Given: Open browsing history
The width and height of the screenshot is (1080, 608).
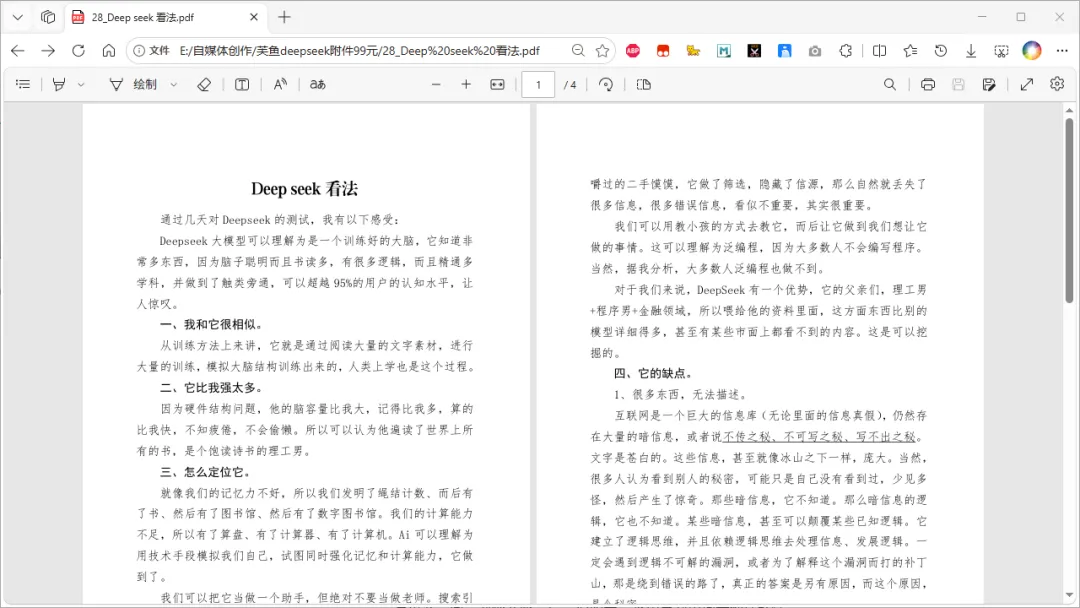Looking at the screenshot, I should coord(940,50).
